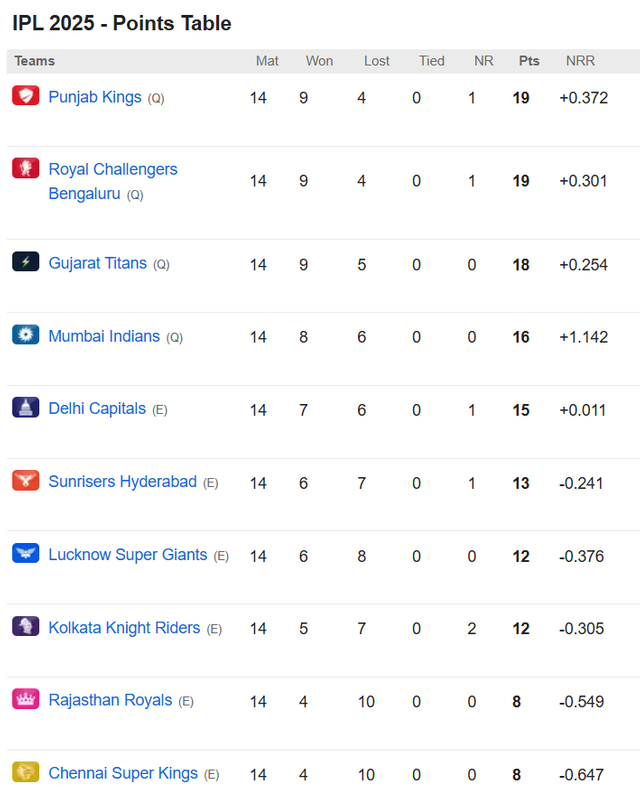Open the Delhi Capitals team link
Viewport: 640px width, 795px height.
click(x=97, y=409)
